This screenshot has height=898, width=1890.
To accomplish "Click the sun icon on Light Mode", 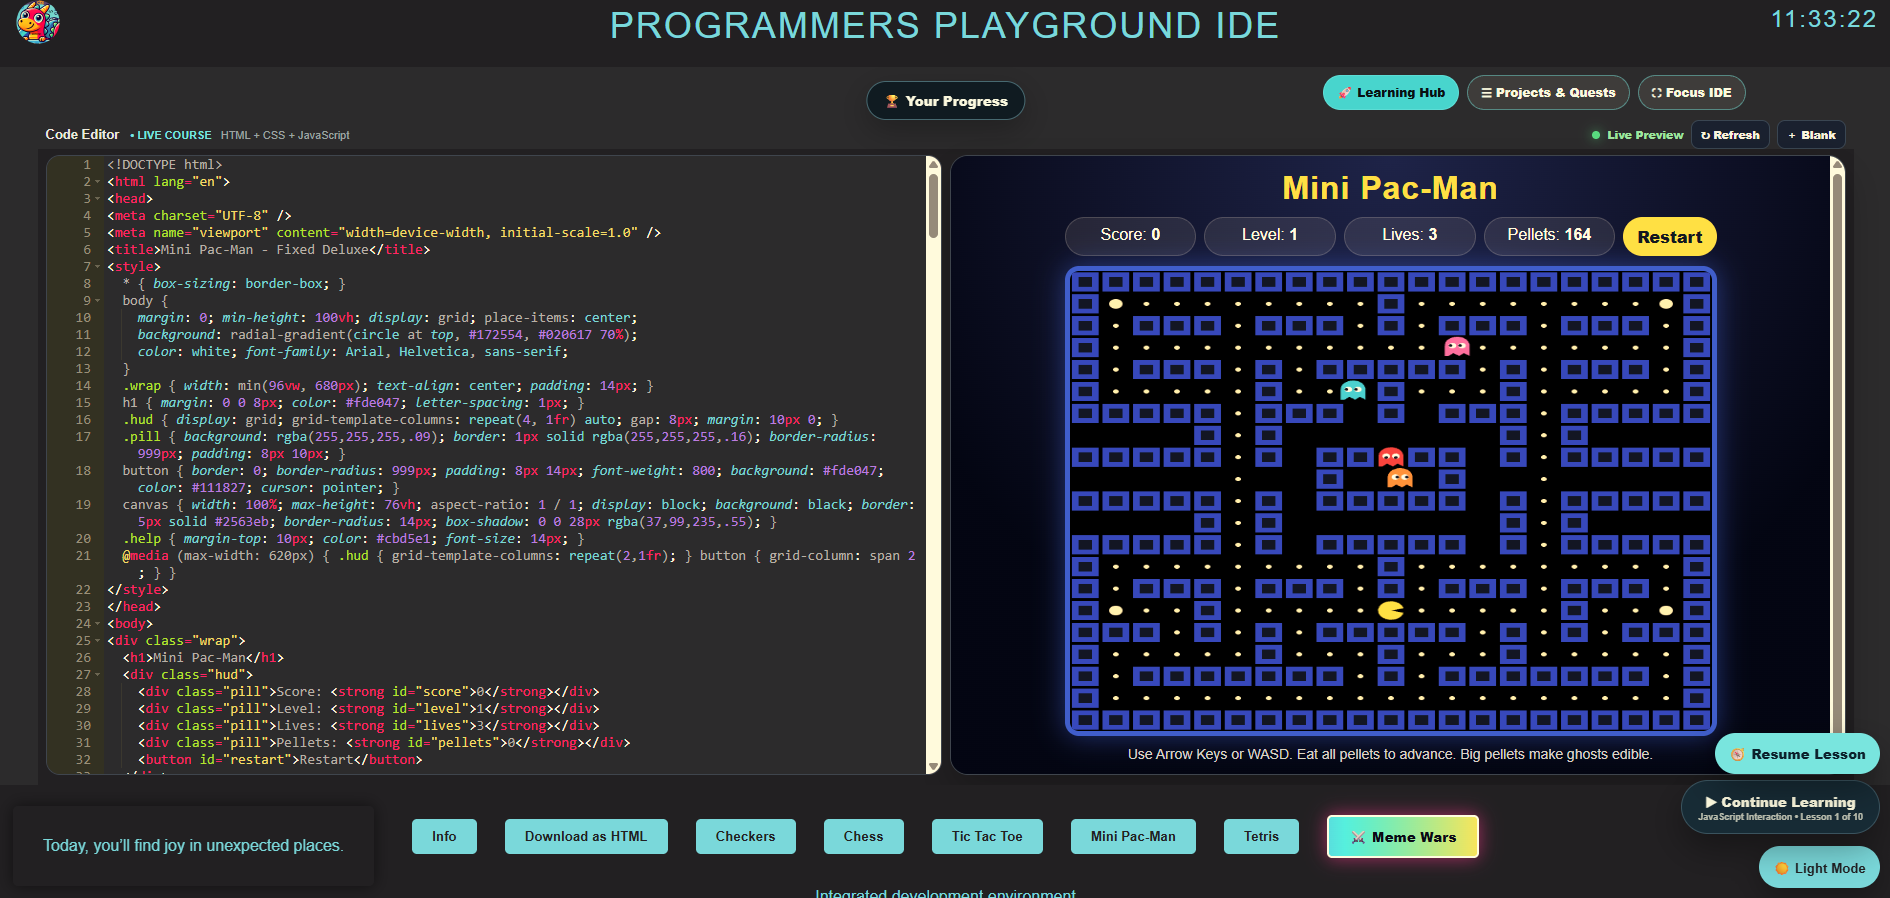I will (x=1782, y=868).
